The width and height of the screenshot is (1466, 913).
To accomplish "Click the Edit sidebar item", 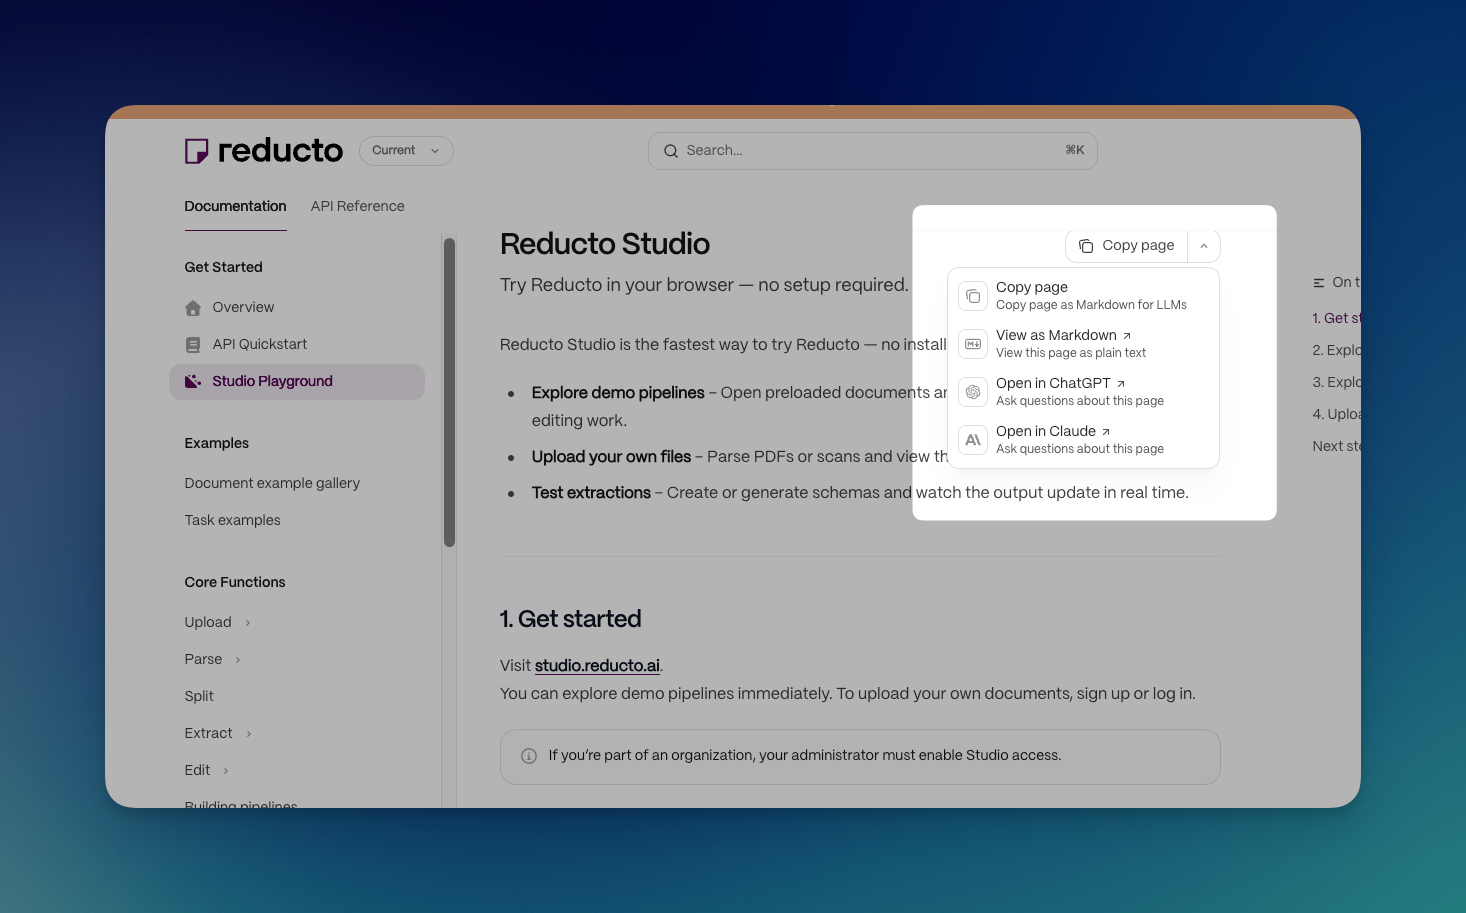I will tap(197, 770).
